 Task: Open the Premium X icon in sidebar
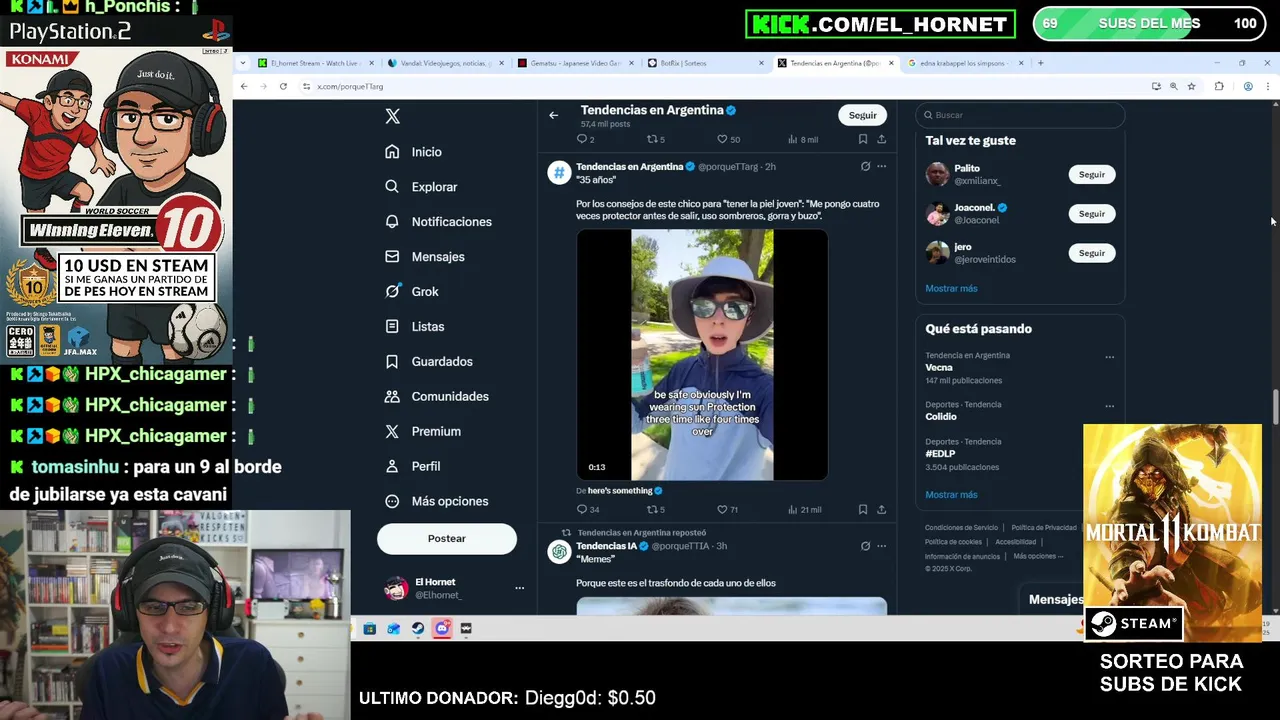[392, 432]
